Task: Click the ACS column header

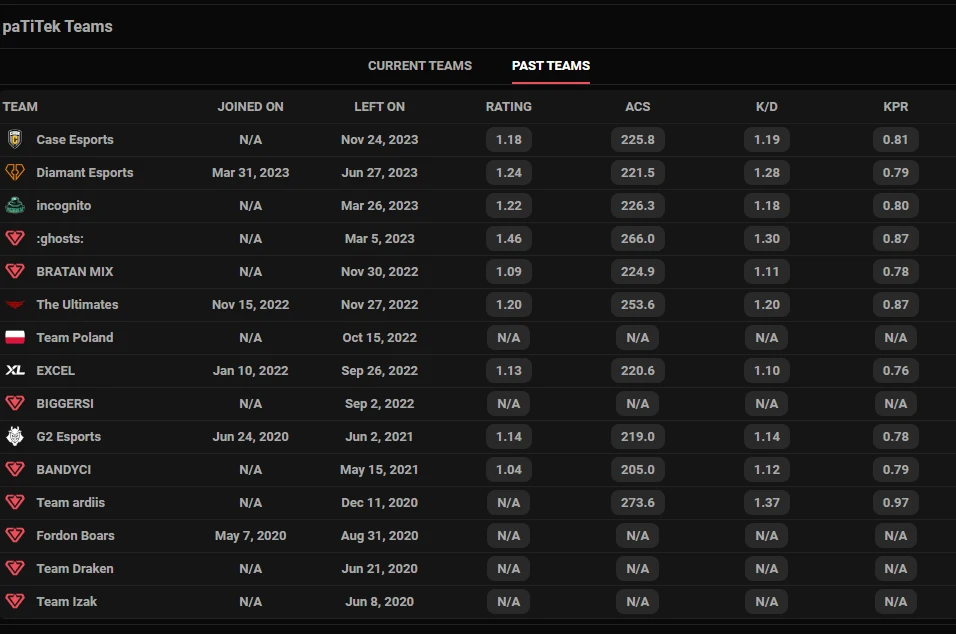Action: tap(638, 107)
